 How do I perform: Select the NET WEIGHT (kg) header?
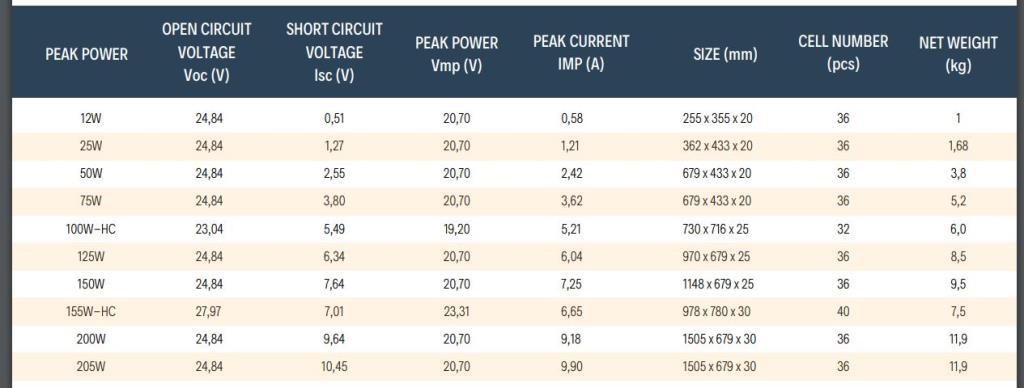click(x=958, y=54)
